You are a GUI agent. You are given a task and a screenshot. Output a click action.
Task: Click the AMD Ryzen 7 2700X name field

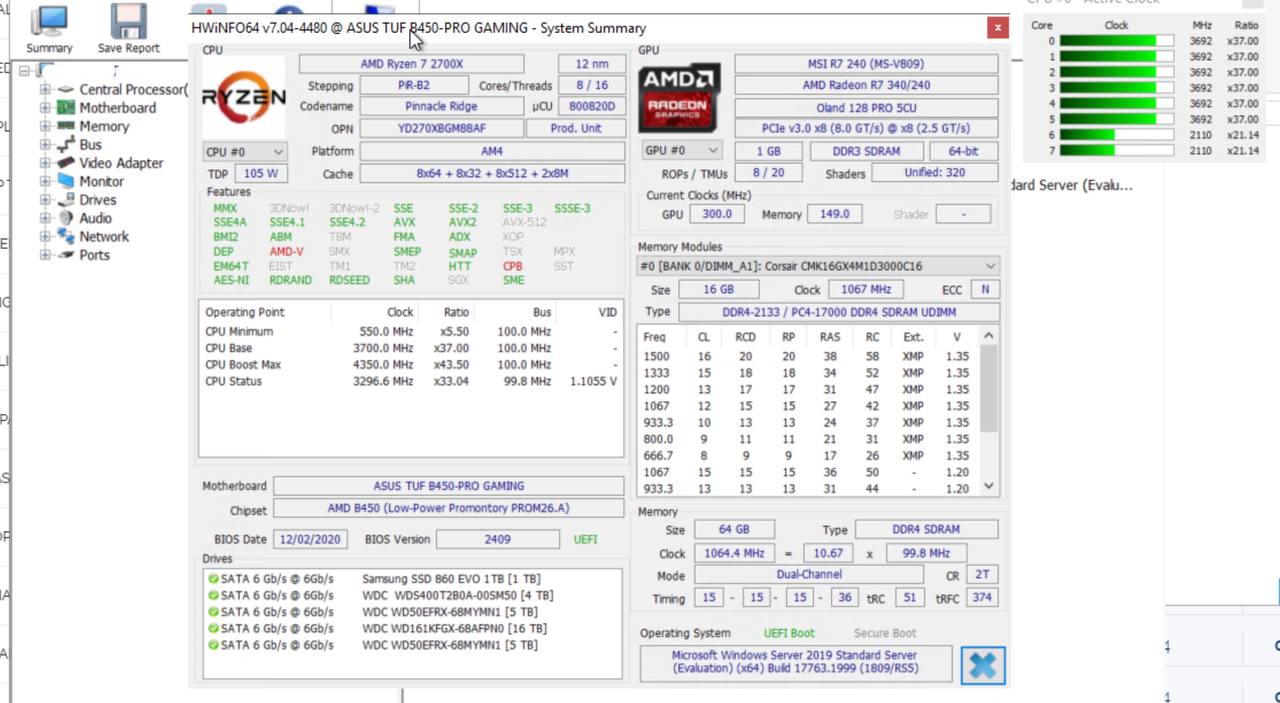point(412,64)
